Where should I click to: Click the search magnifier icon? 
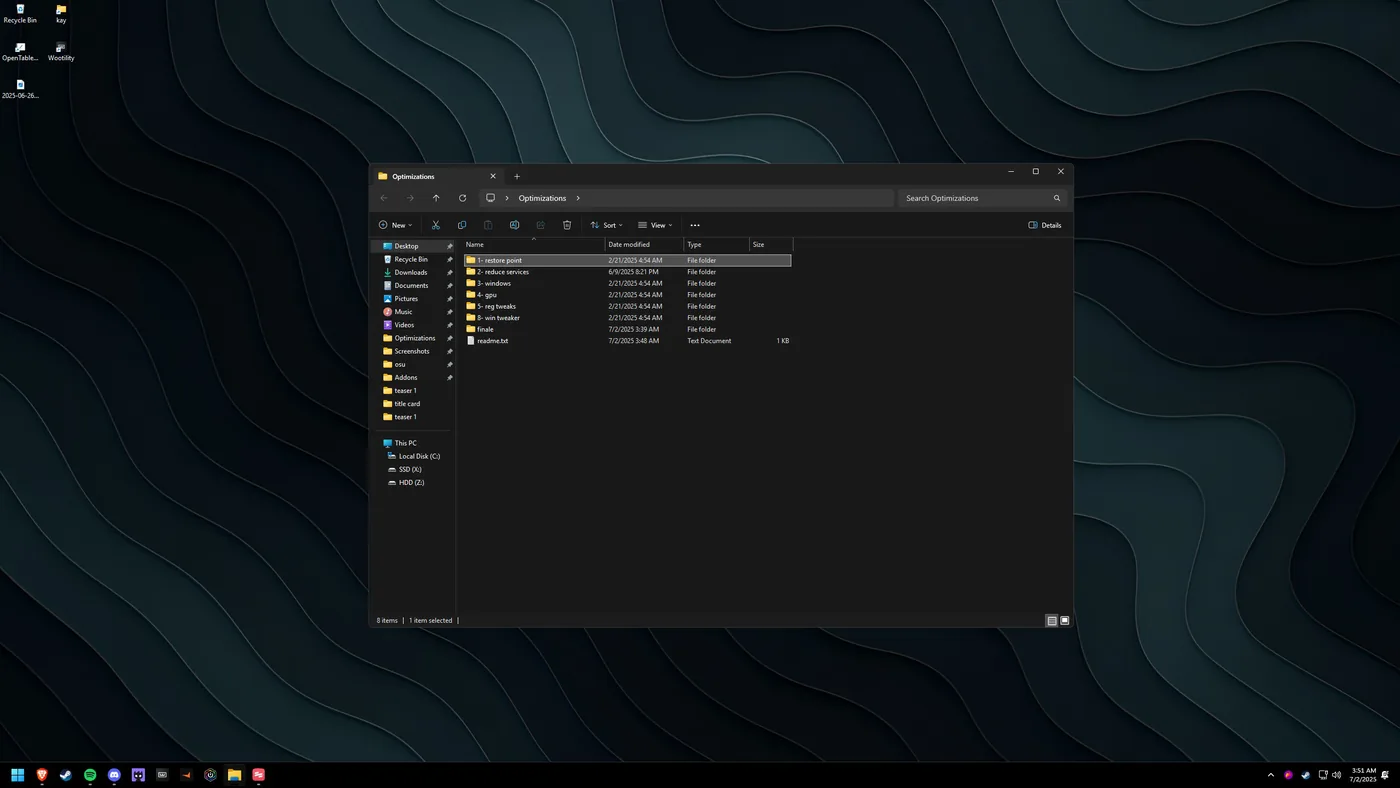tap(1057, 198)
